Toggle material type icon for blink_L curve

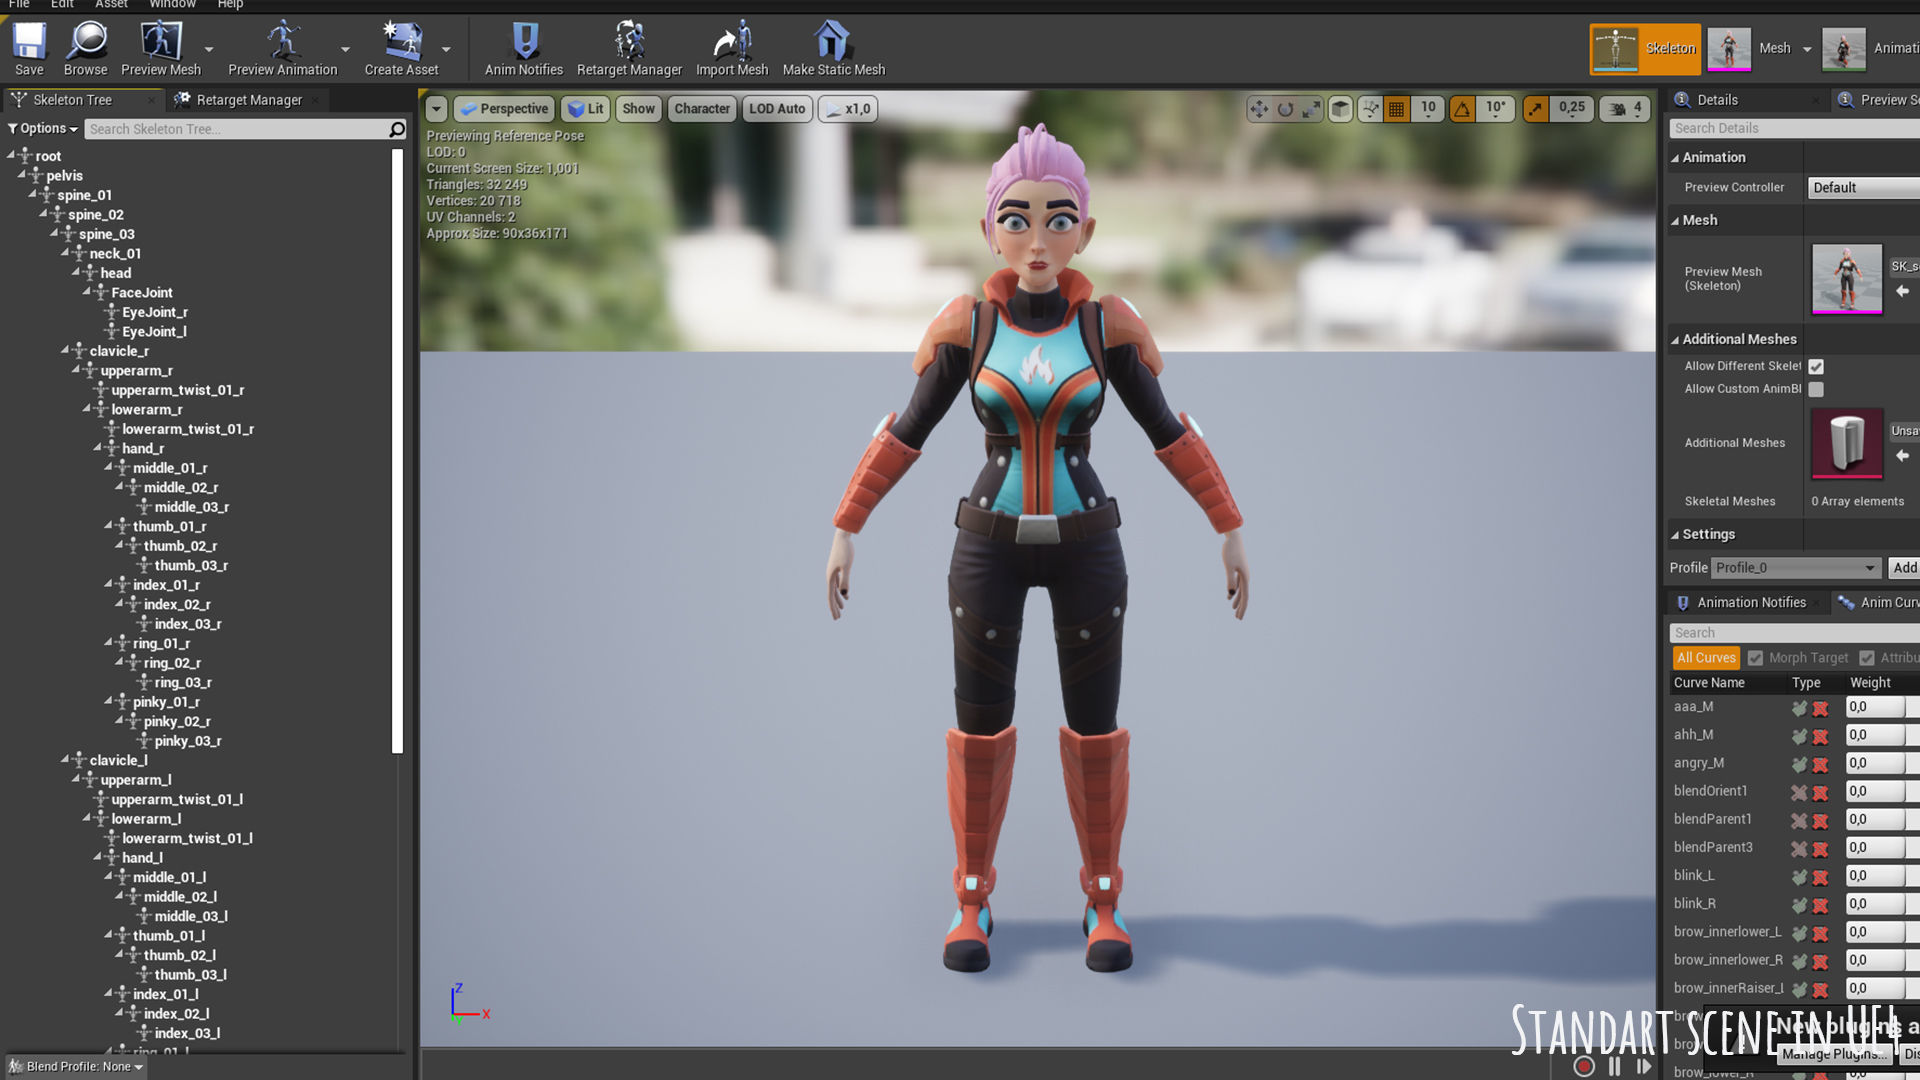click(1820, 877)
